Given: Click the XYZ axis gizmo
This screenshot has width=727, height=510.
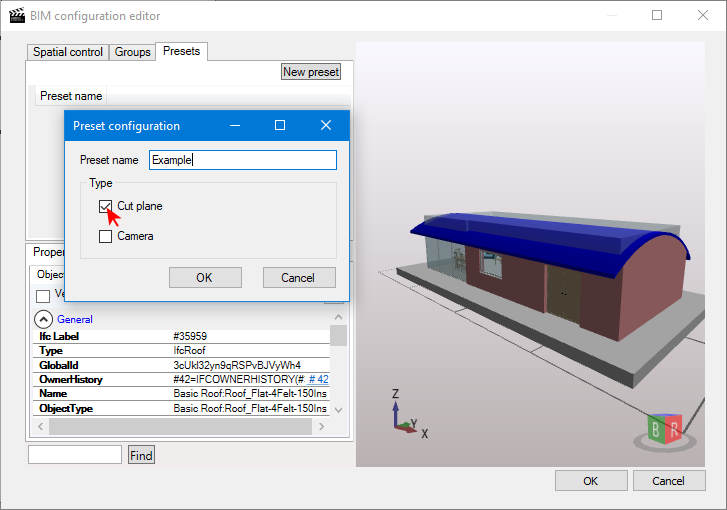Looking at the screenshot, I should (x=404, y=416).
